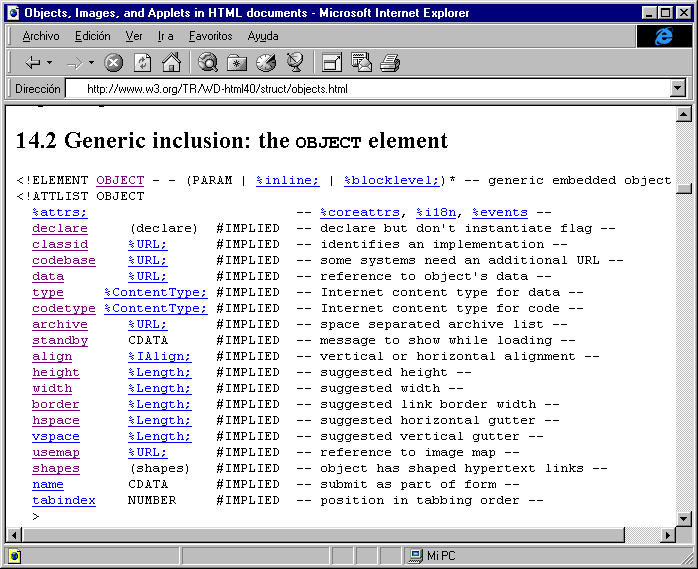698x569 pixels.
Task: Follow the height attribute link
Action: [x=56, y=373]
